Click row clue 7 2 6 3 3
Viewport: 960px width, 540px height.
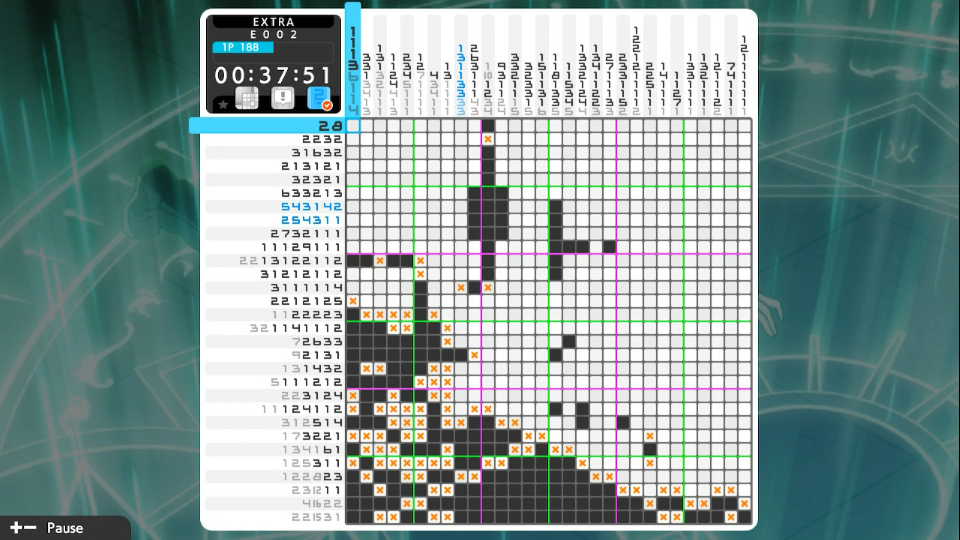click(x=317, y=341)
